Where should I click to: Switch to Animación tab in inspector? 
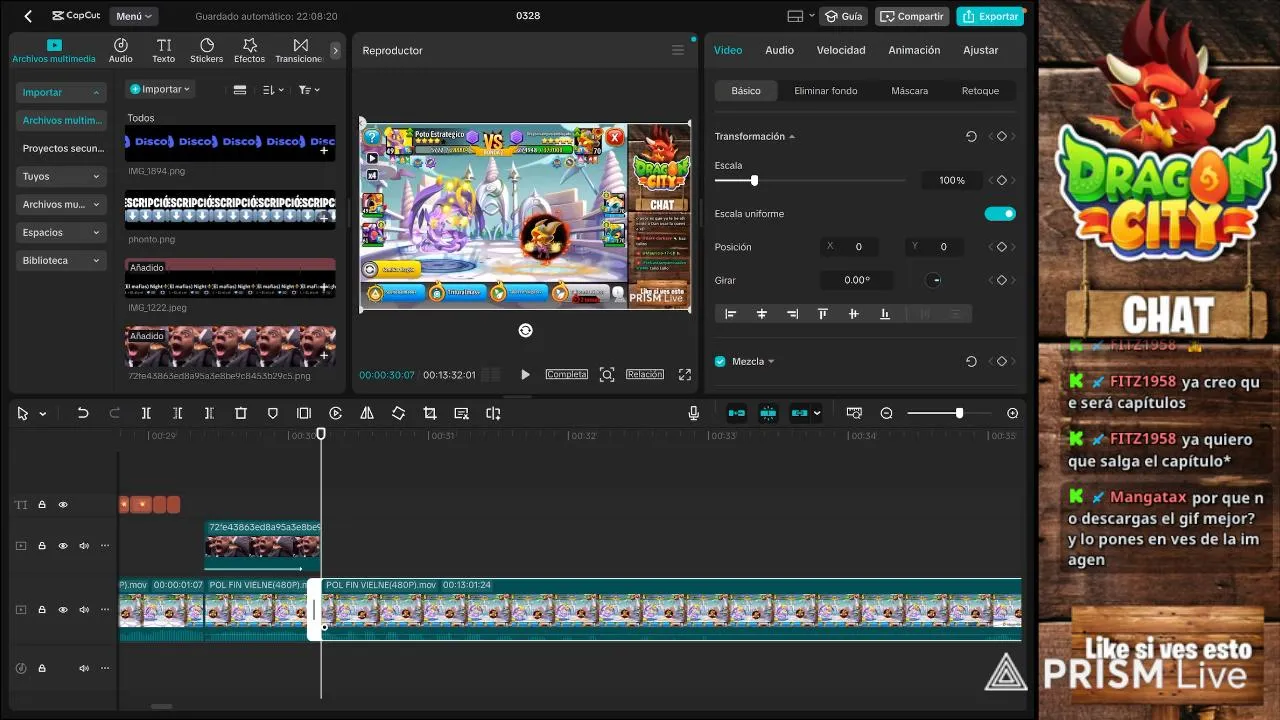click(914, 50)
